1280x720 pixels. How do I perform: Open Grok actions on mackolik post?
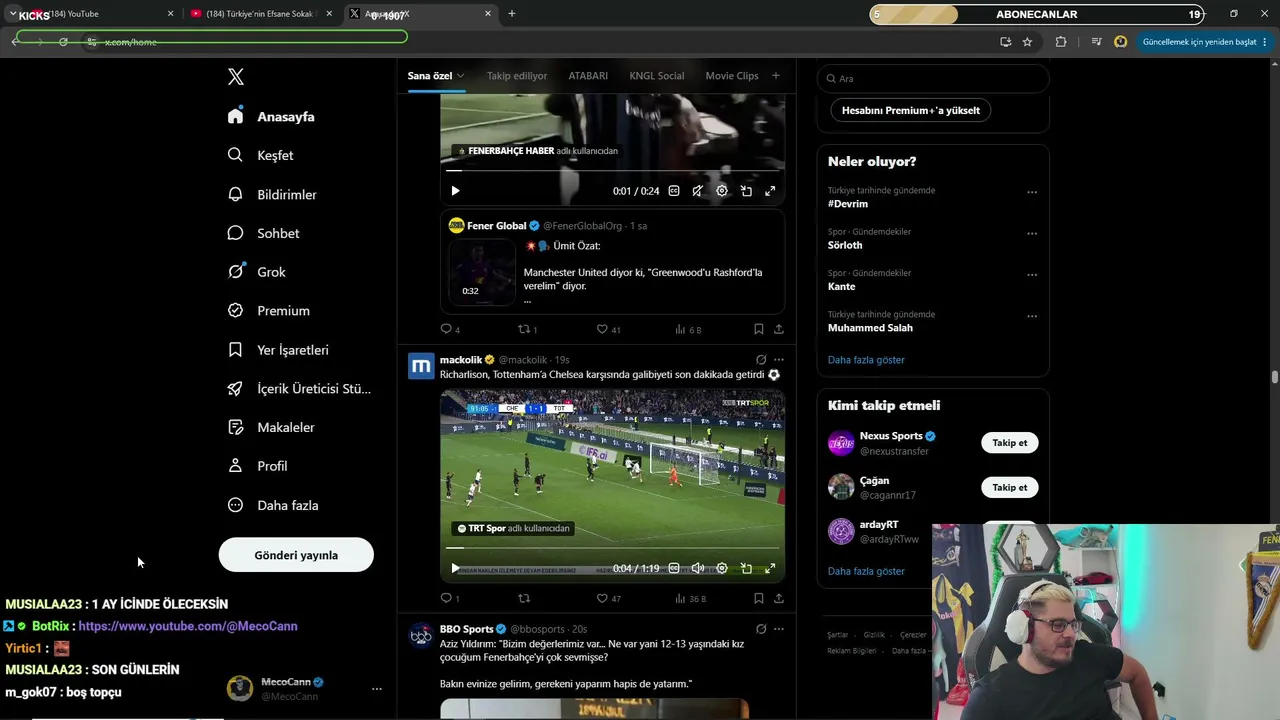point(761,360)
